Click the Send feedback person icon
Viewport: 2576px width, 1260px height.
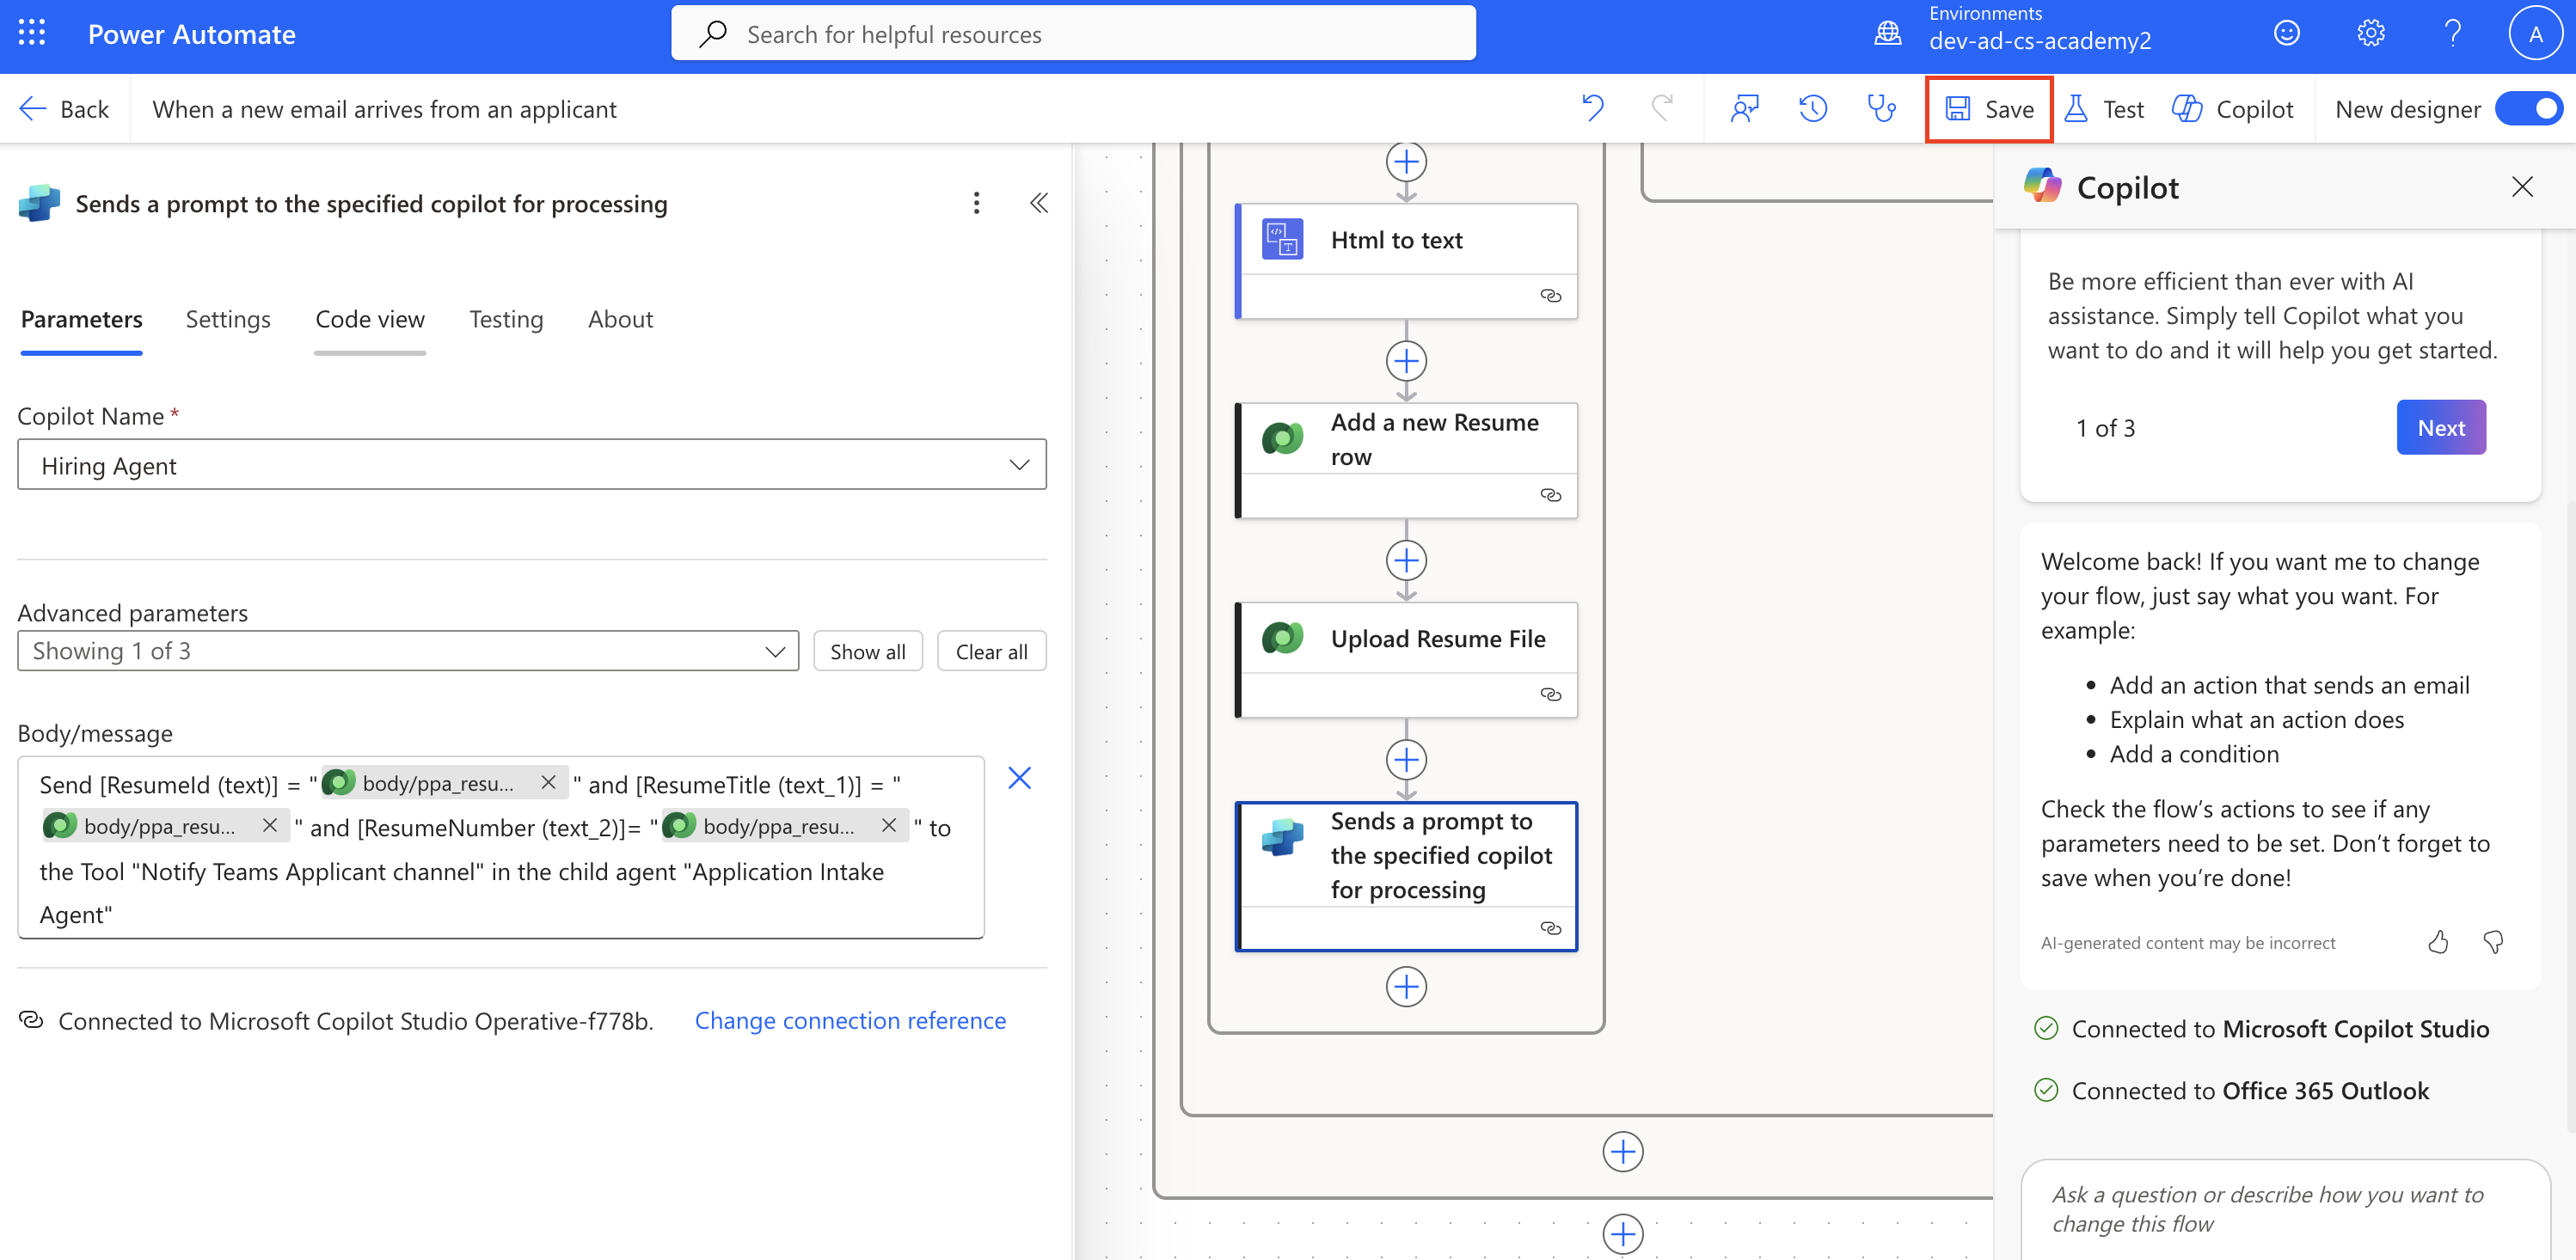coord(1744,108)
